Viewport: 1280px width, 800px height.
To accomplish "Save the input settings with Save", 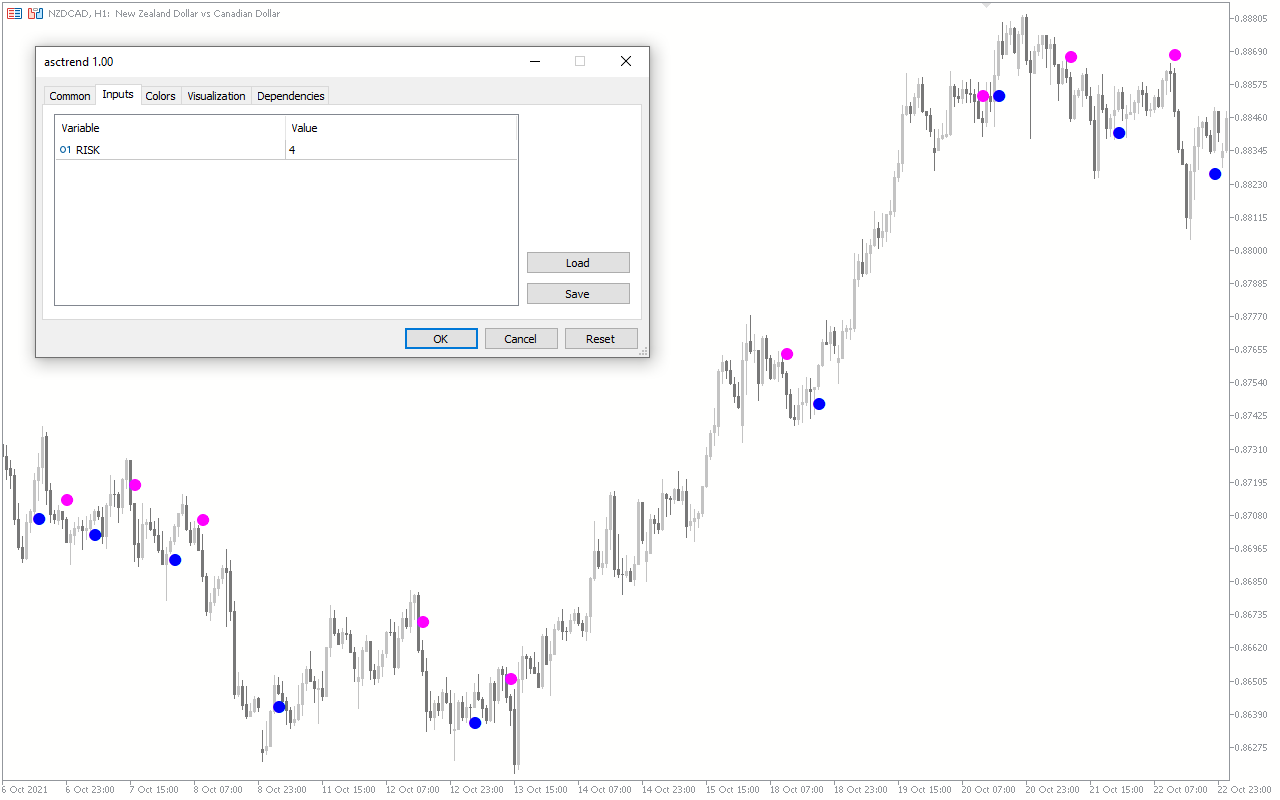I will (x=578, y=294).
